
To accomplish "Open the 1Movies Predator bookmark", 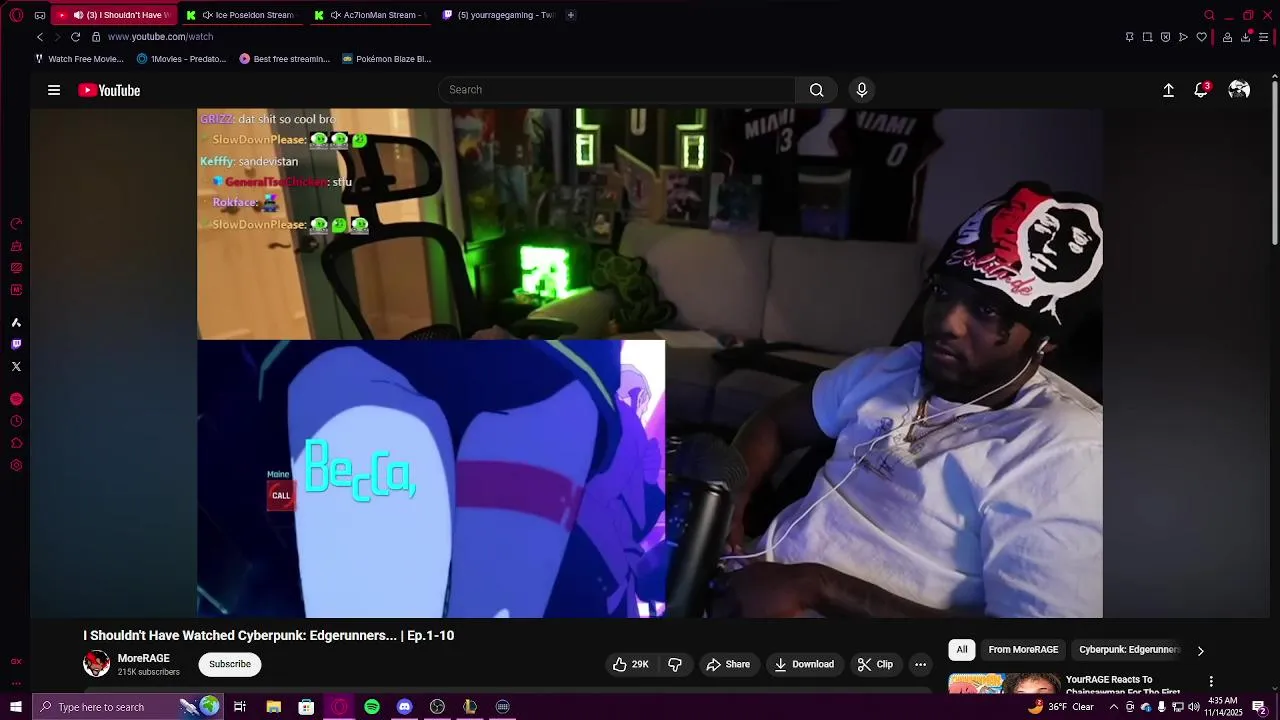I will [x=181, y=59].
